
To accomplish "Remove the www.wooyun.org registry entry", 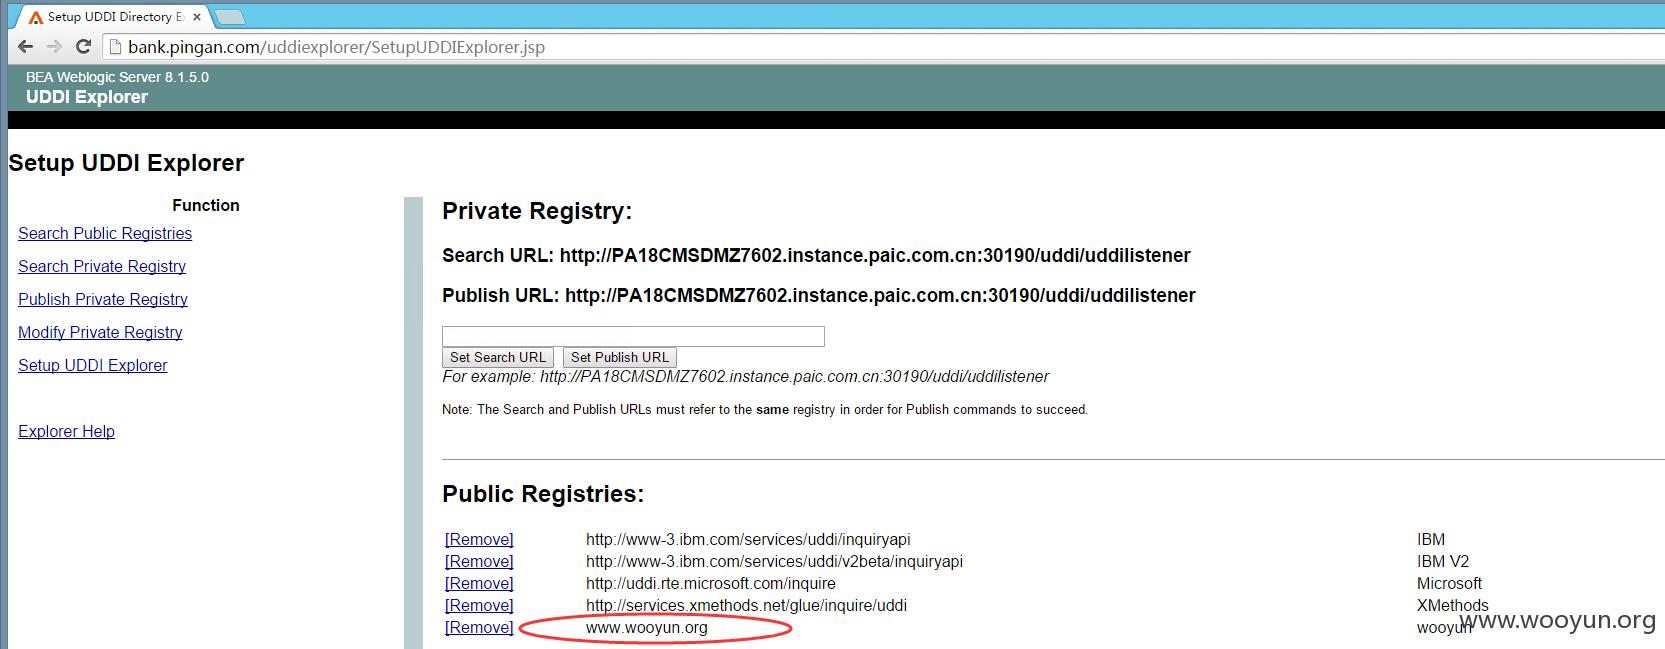I will coord(479,627).
